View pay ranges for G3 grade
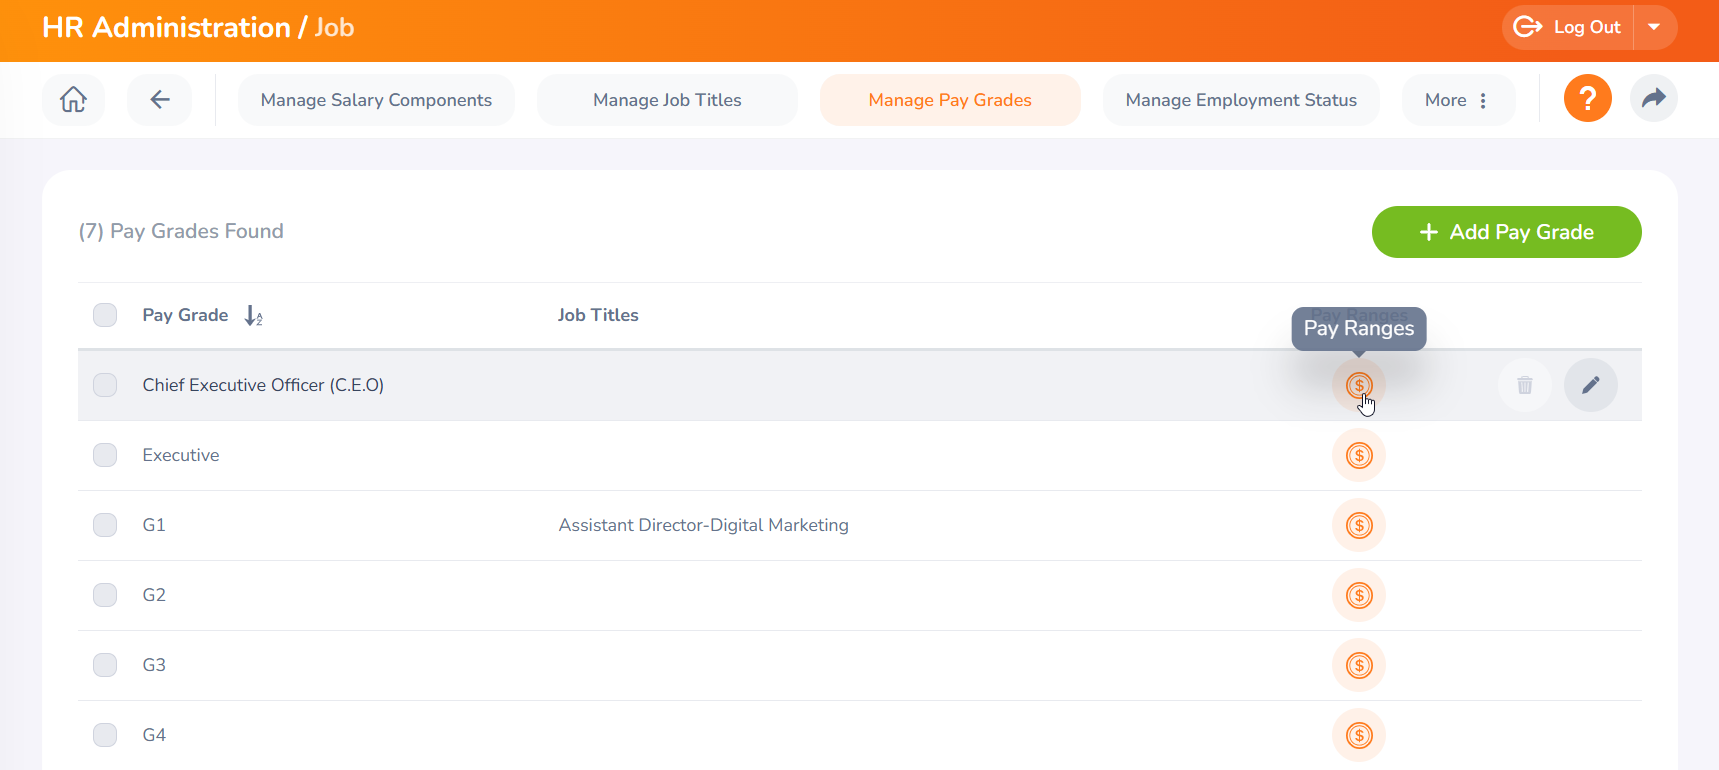 click(x=1358, y=666)
